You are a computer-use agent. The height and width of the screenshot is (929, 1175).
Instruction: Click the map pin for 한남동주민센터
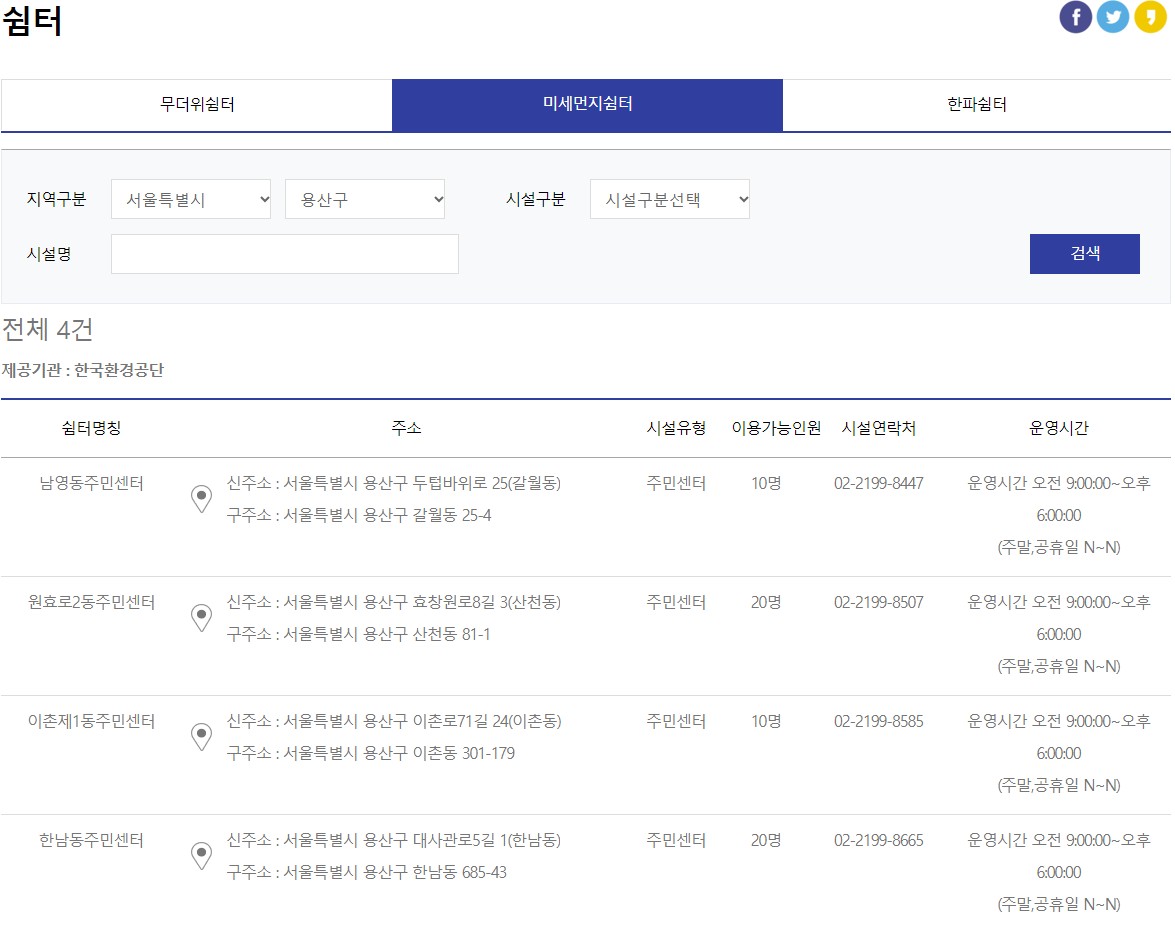(202, 855)
